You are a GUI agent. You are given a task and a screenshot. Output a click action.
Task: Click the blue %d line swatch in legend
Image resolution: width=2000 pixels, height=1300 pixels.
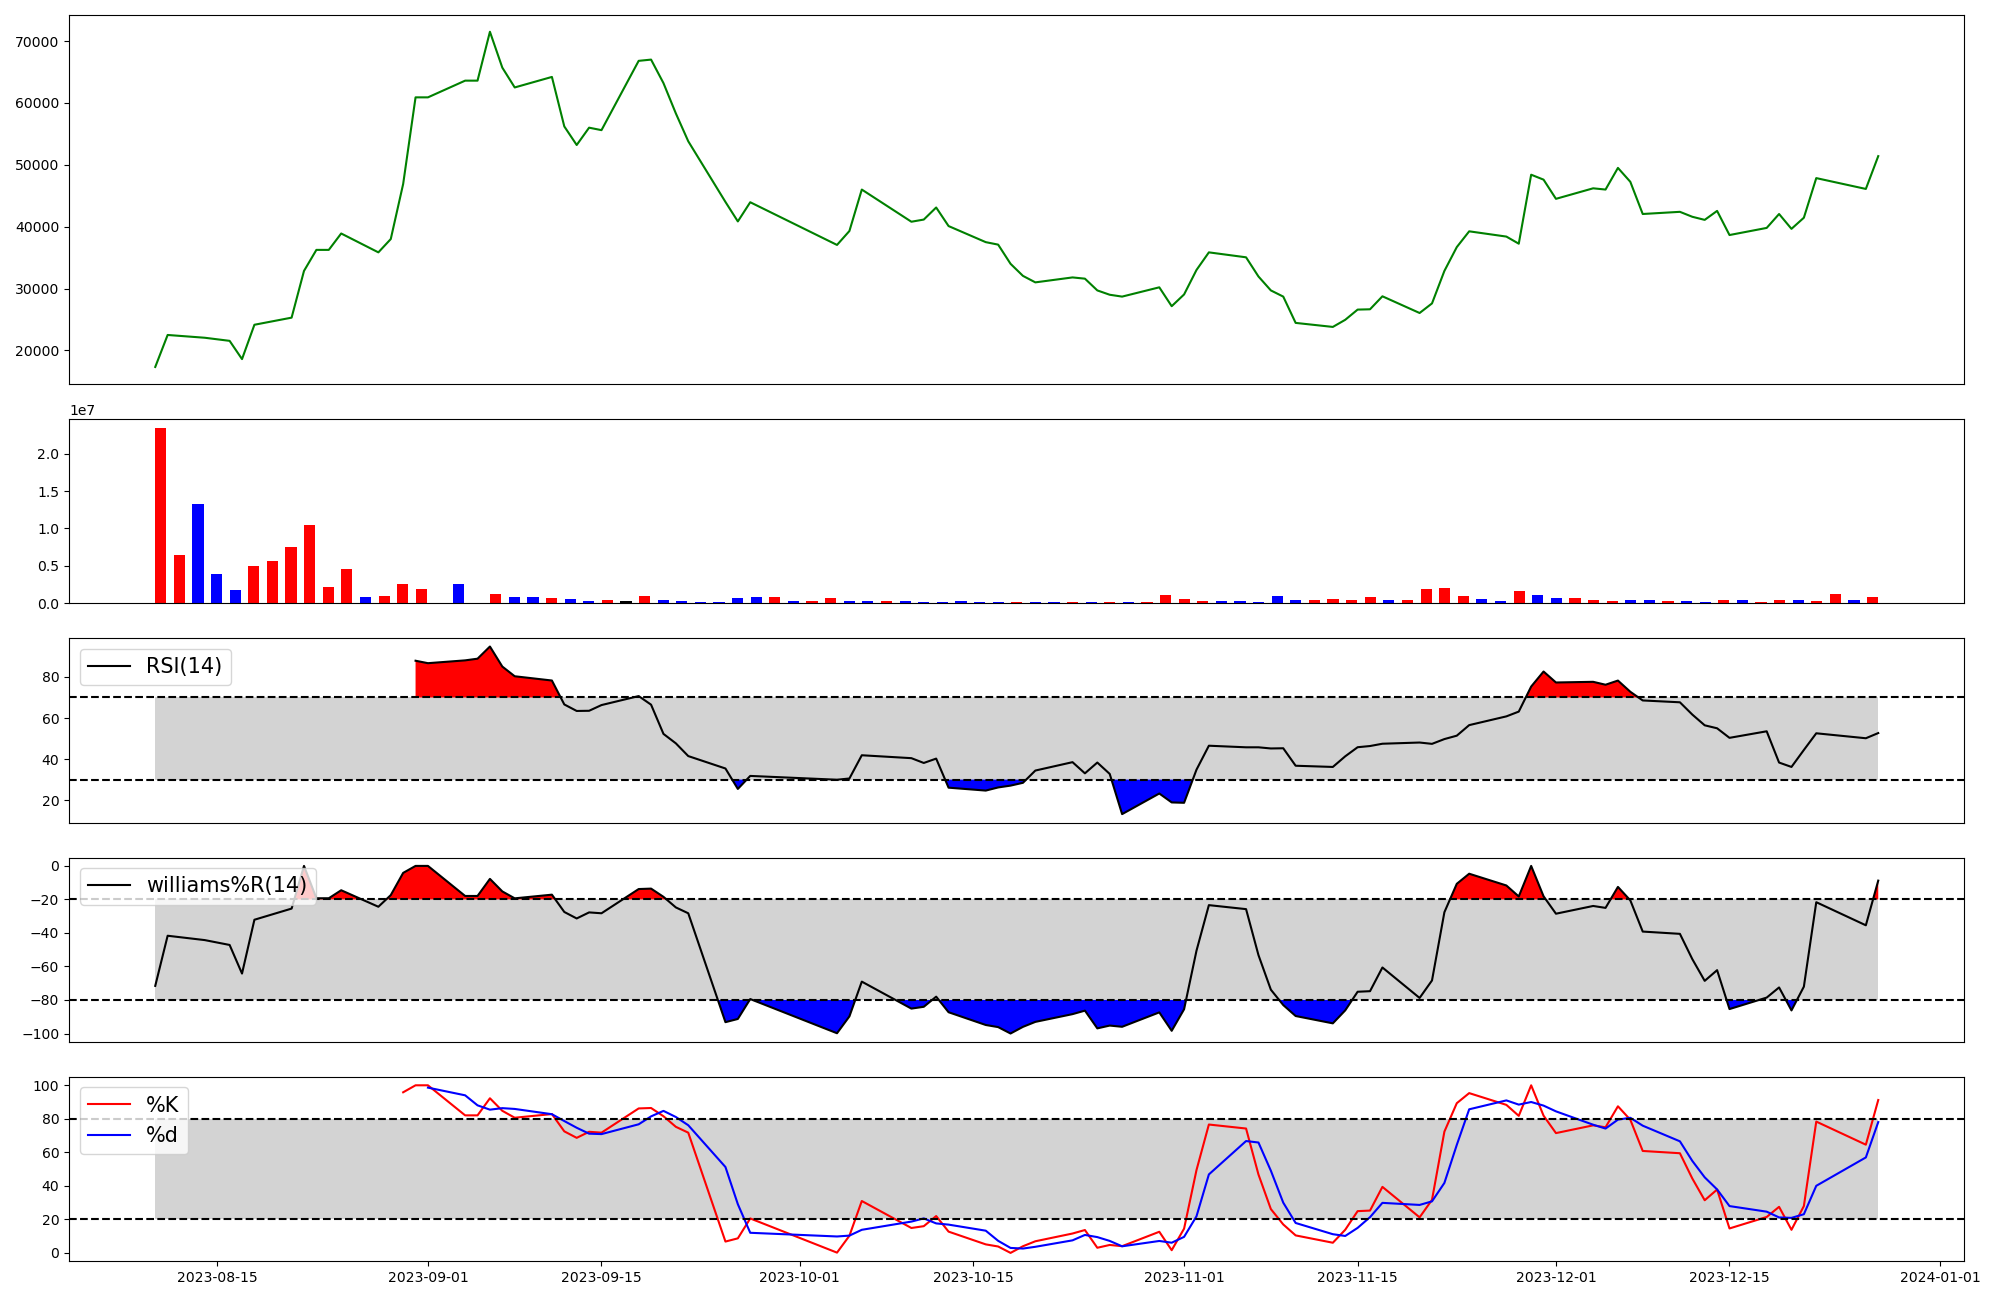coord(110,1135)
